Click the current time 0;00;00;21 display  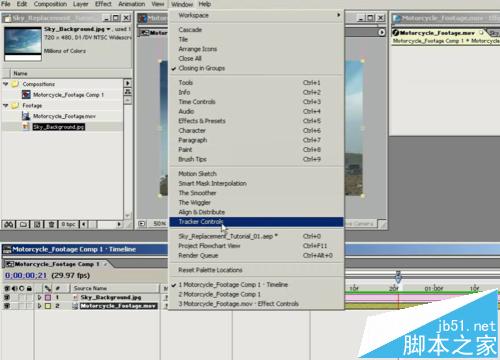click(26, 276)
